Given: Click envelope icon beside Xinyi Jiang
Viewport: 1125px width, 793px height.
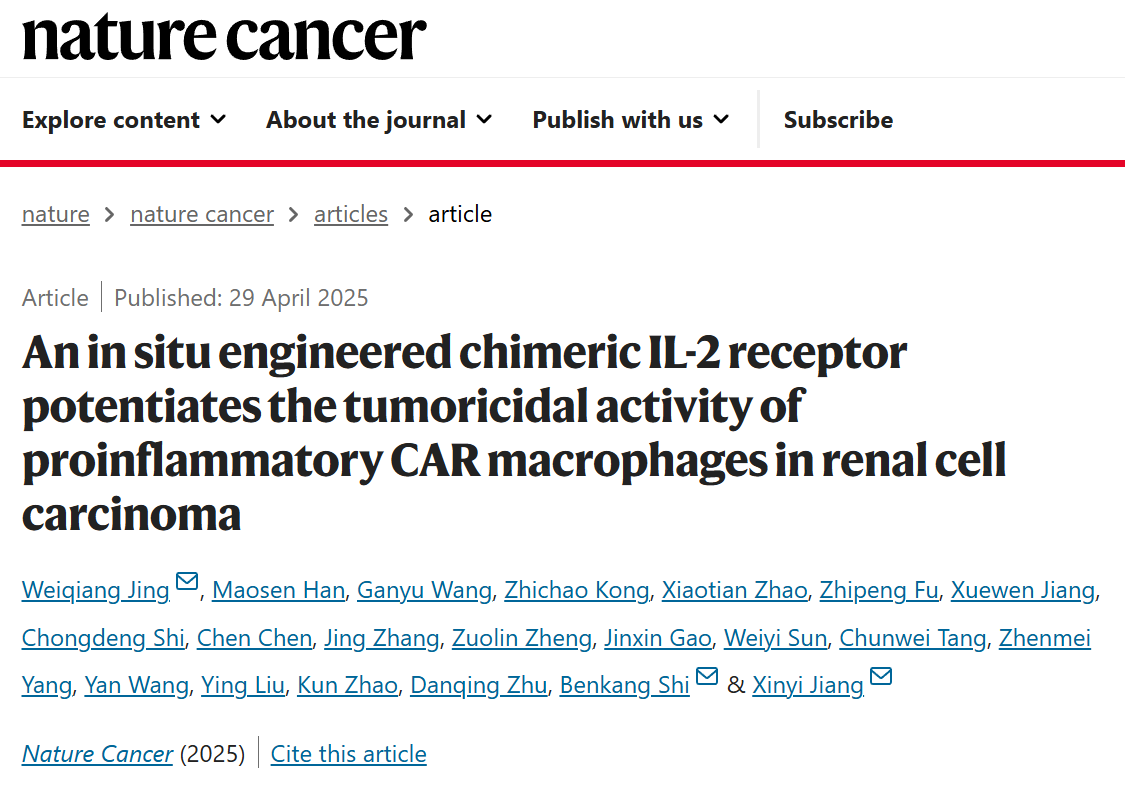Looking at the screenshot, I should pos(881,677).
